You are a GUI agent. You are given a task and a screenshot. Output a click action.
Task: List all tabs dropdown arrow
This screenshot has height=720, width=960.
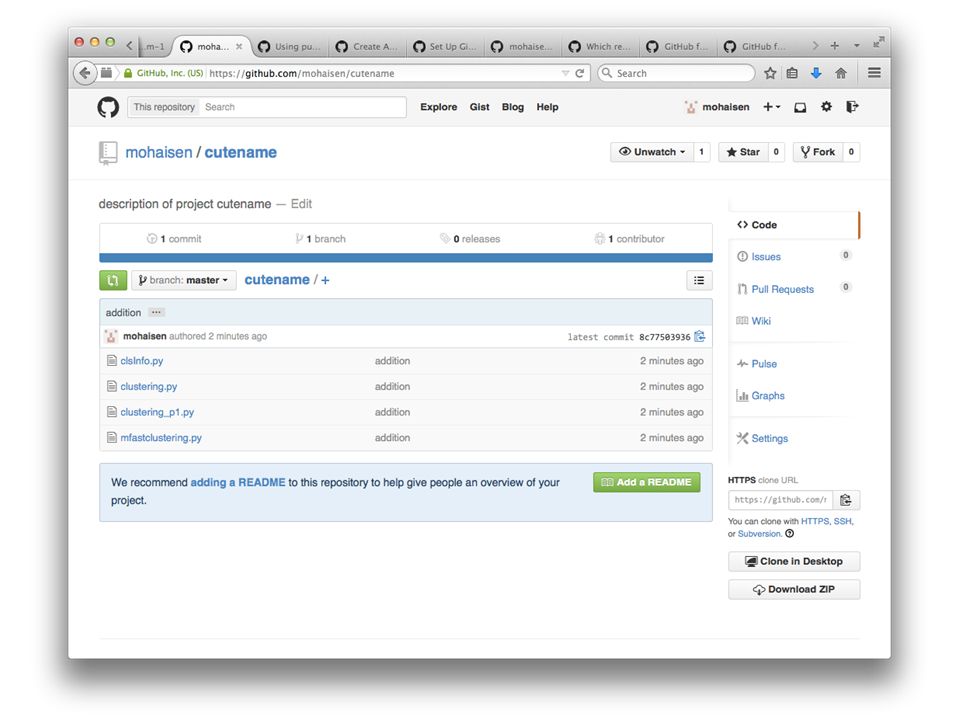click(x=857, y=46)
